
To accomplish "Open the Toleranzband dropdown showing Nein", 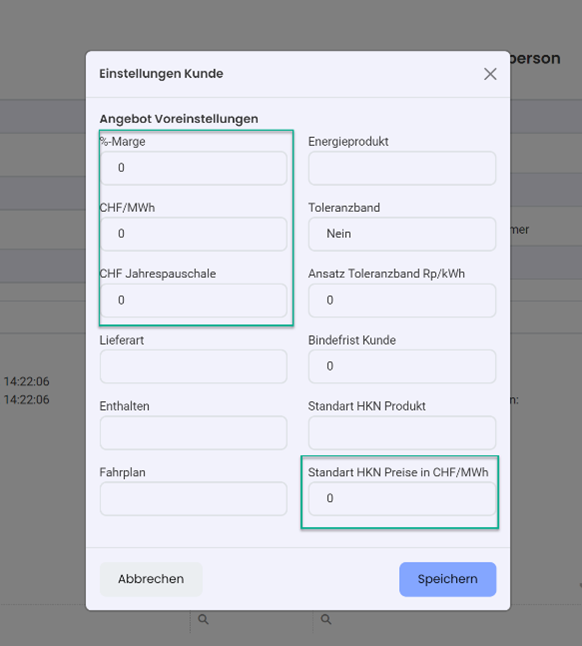I will coord(402,234).
